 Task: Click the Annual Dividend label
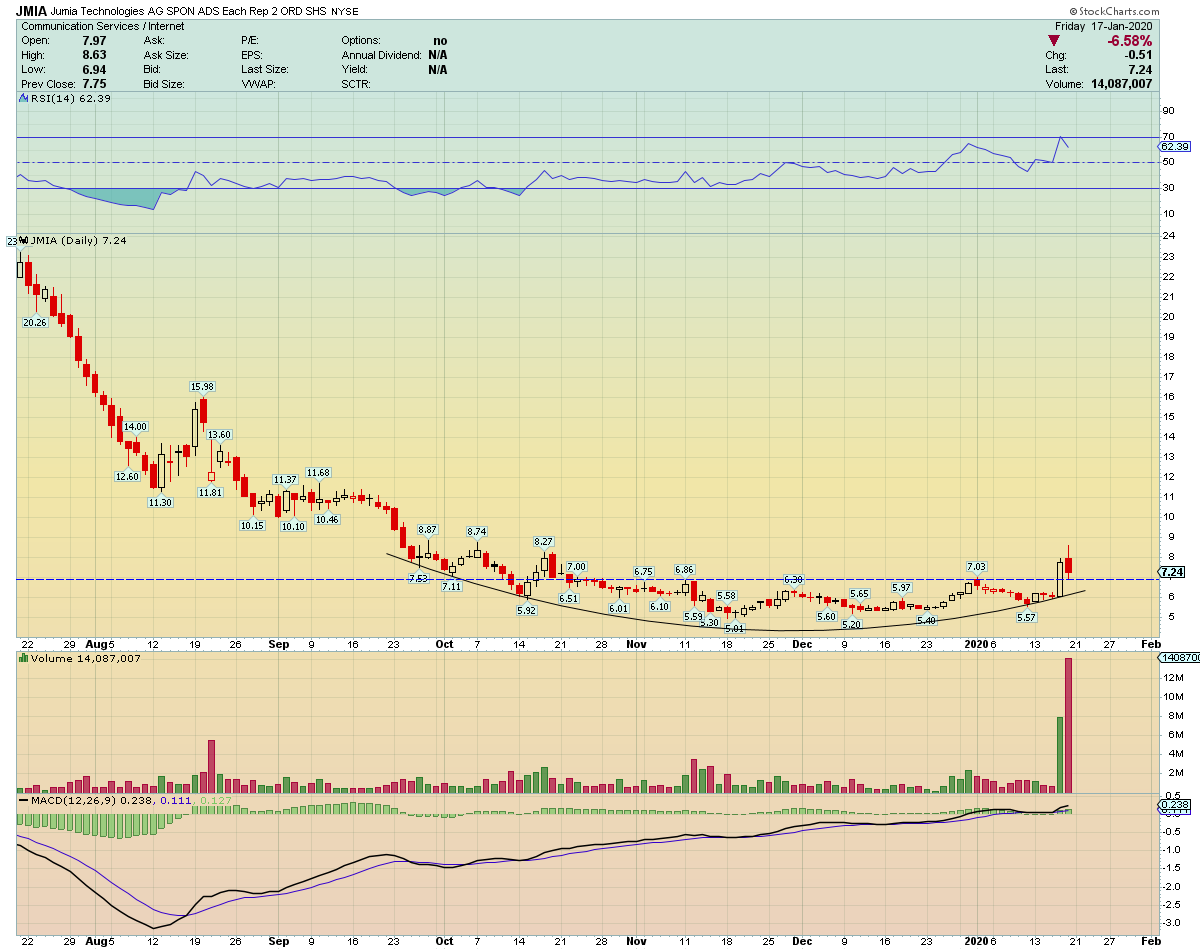pos(381,55)
